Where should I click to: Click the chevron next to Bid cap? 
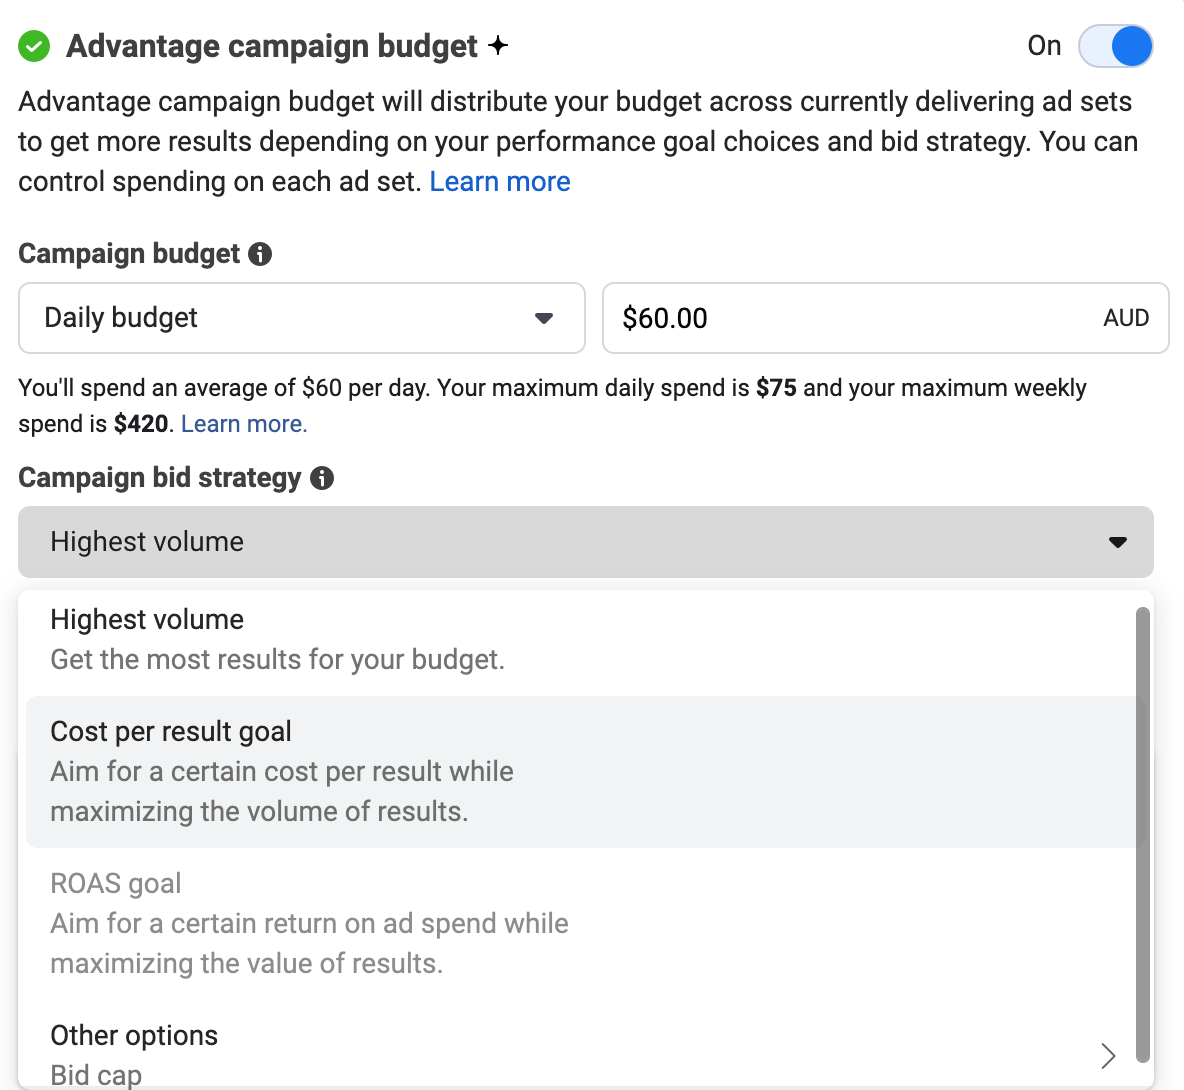click(1108, 1055)
